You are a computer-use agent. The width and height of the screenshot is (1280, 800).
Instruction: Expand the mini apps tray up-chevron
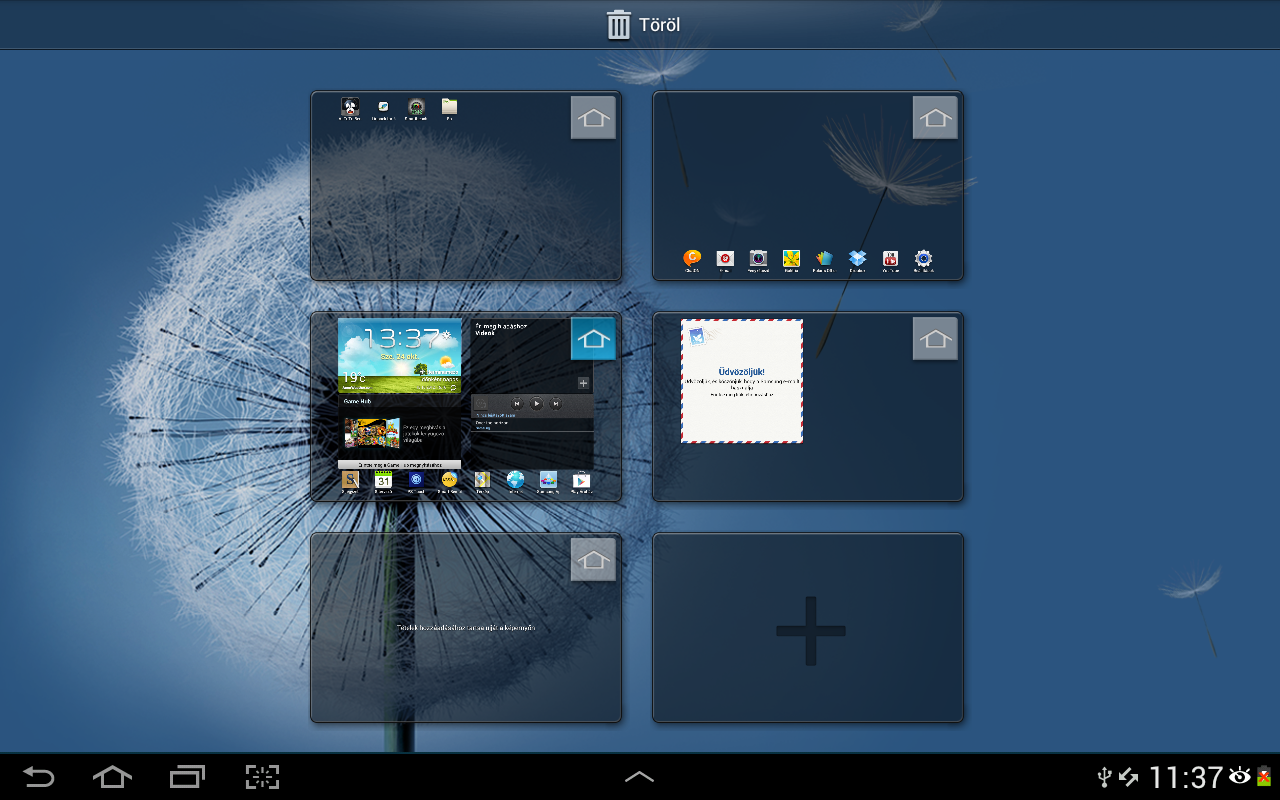(x=639, y=777)
